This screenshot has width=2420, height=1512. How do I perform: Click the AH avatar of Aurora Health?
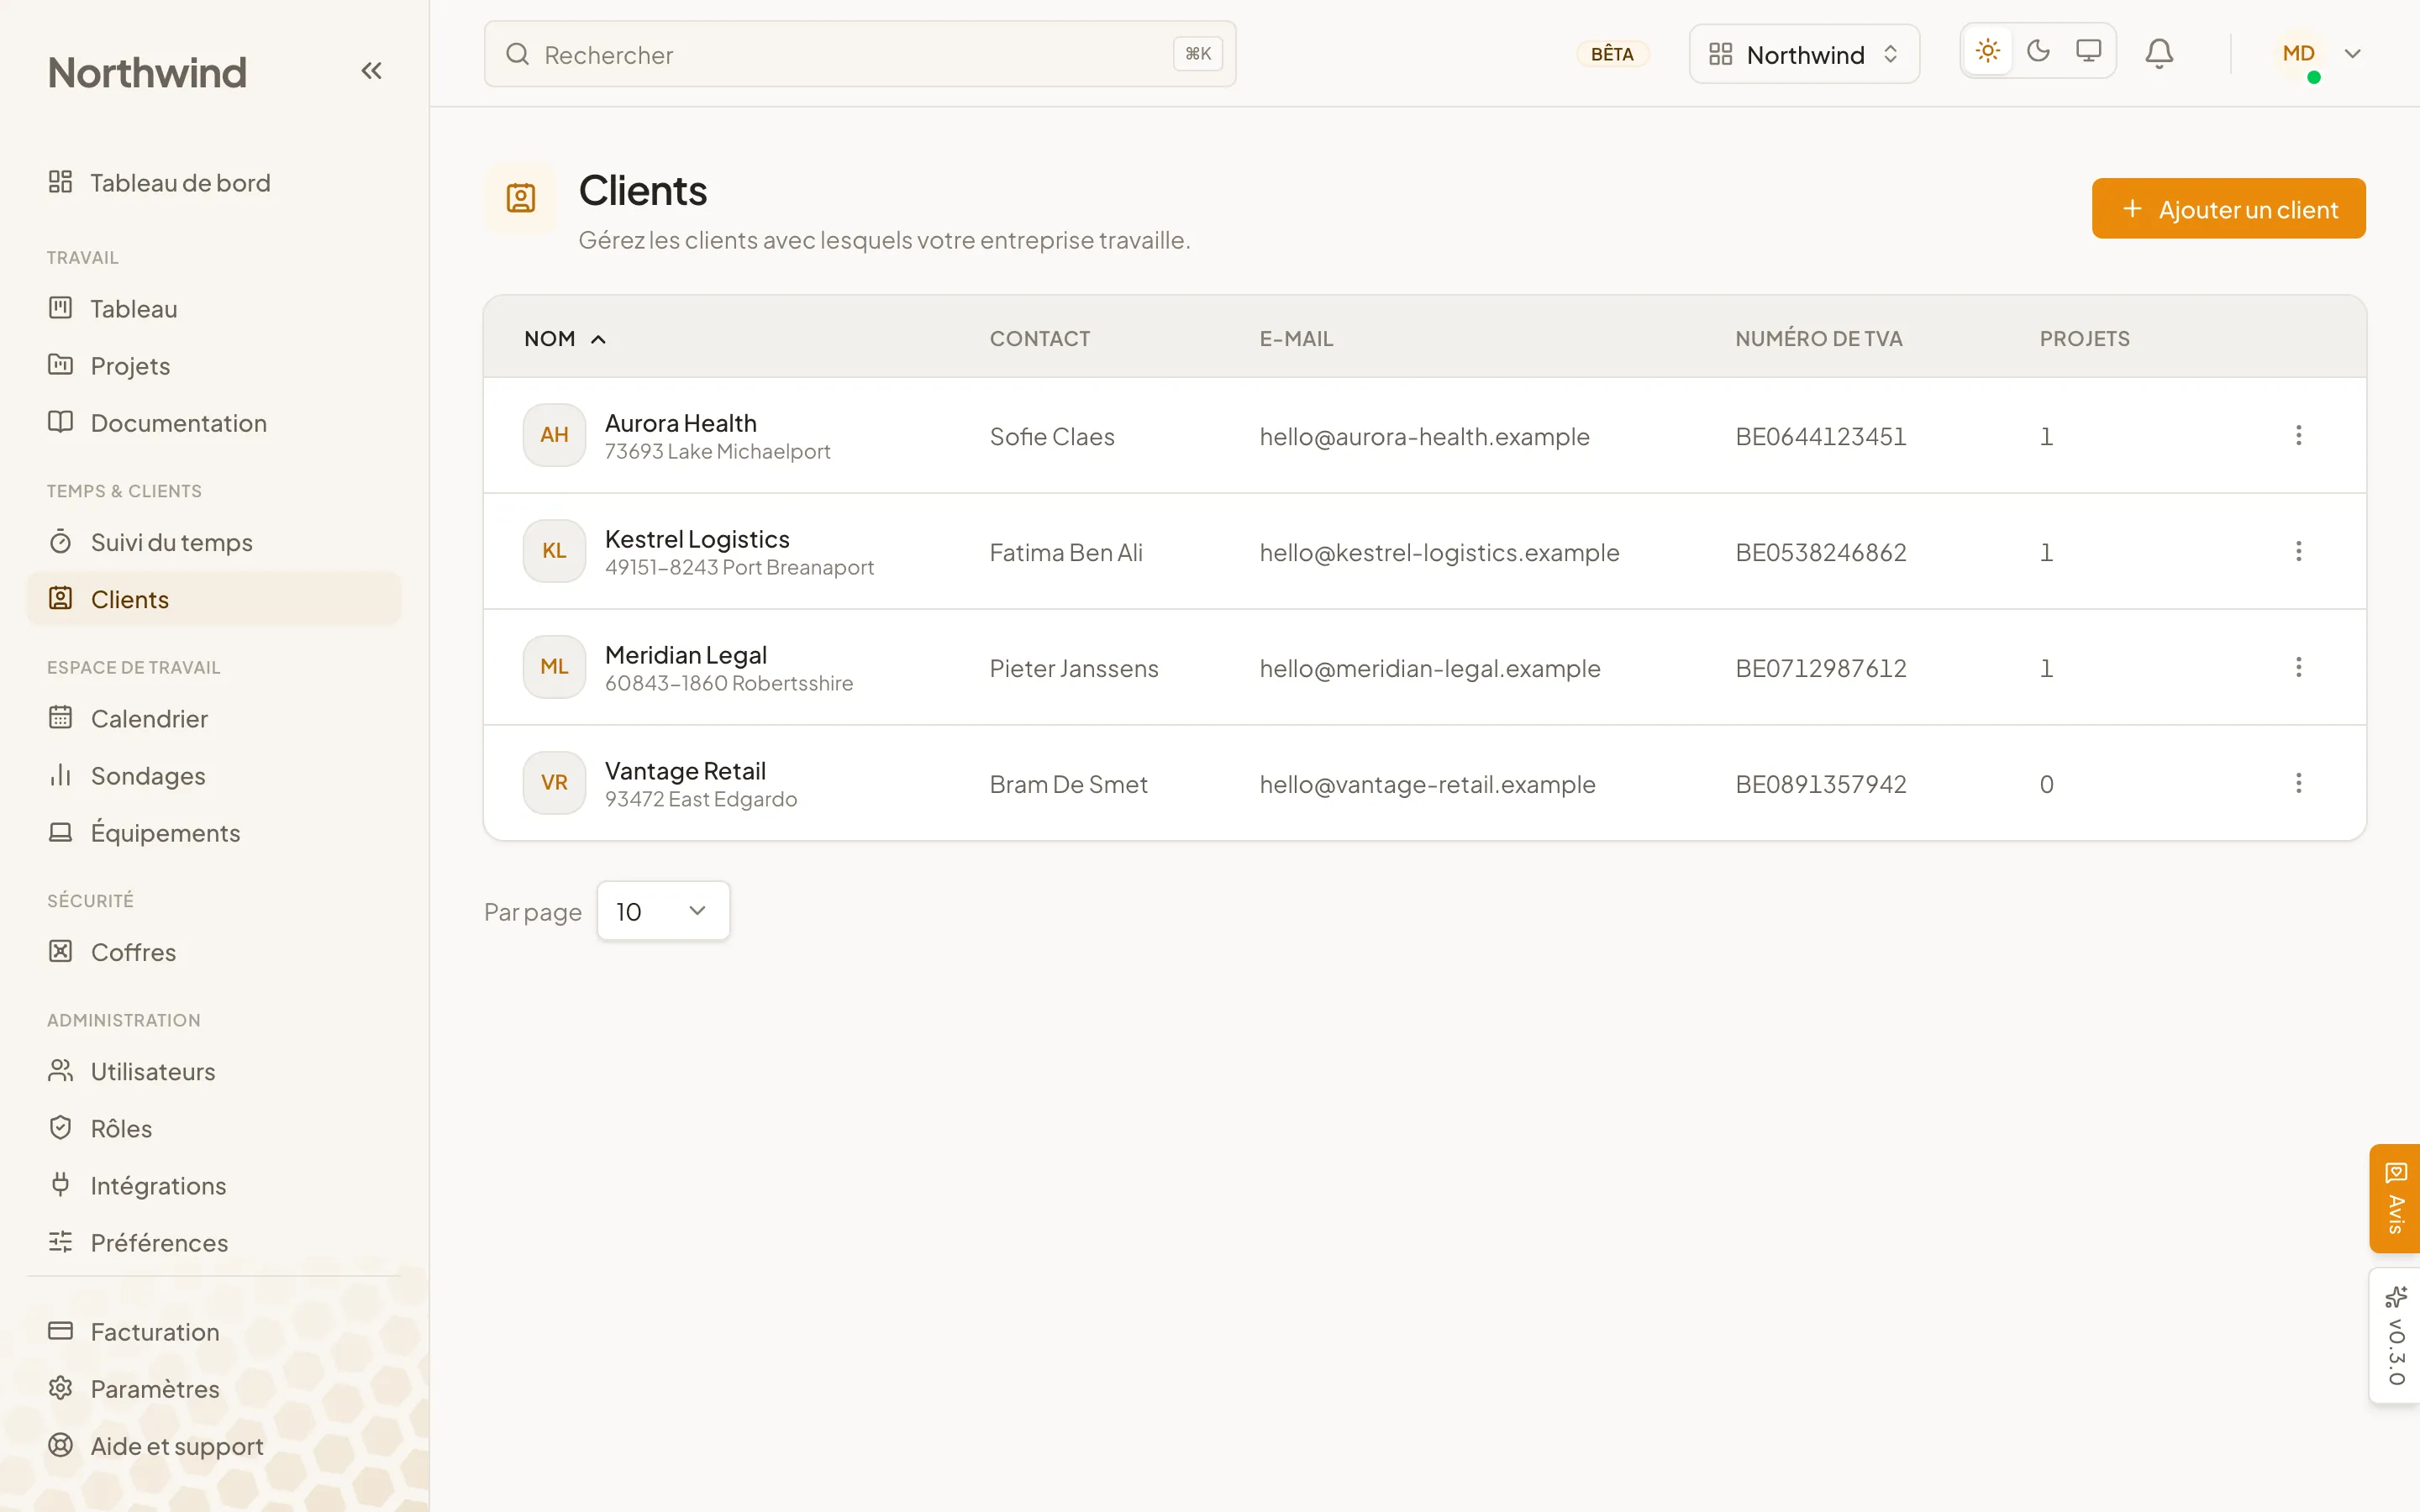tap(554, 435)
